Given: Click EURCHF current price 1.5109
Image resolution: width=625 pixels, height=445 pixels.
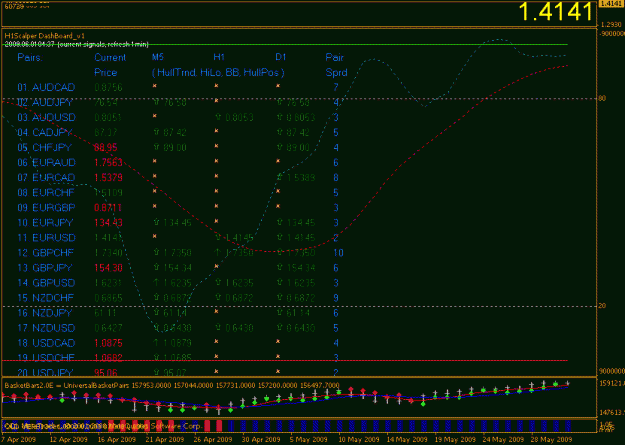Looking at the screenshot, I should (108, 193).
